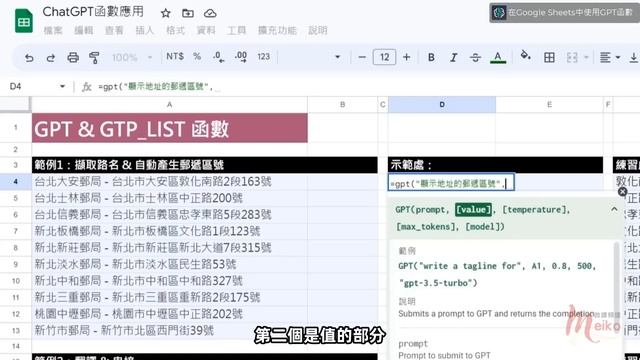The width and height of the screenshot is (640, 360).
Task: Select cell with 新竹市郵局 address
Action: click(x=169, y=330)
